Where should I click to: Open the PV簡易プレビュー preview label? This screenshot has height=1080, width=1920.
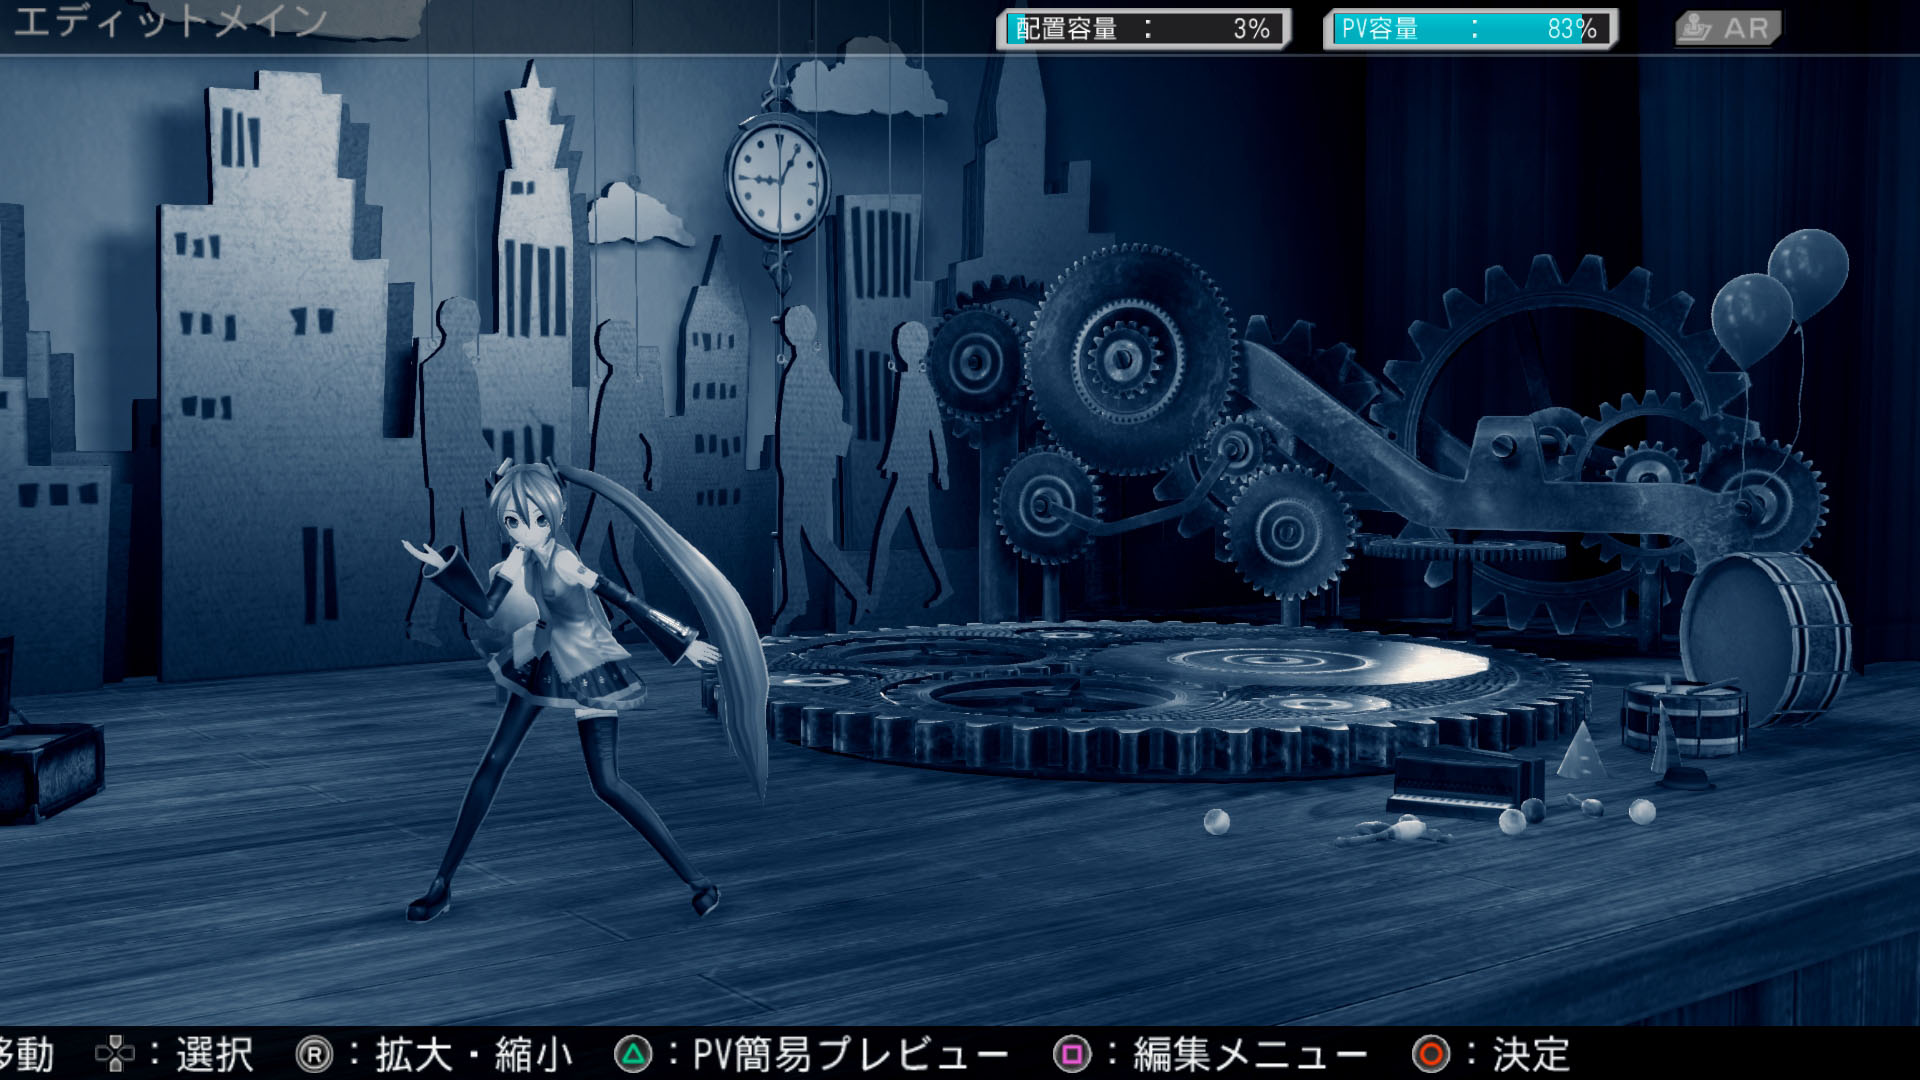coord(850,1054)
